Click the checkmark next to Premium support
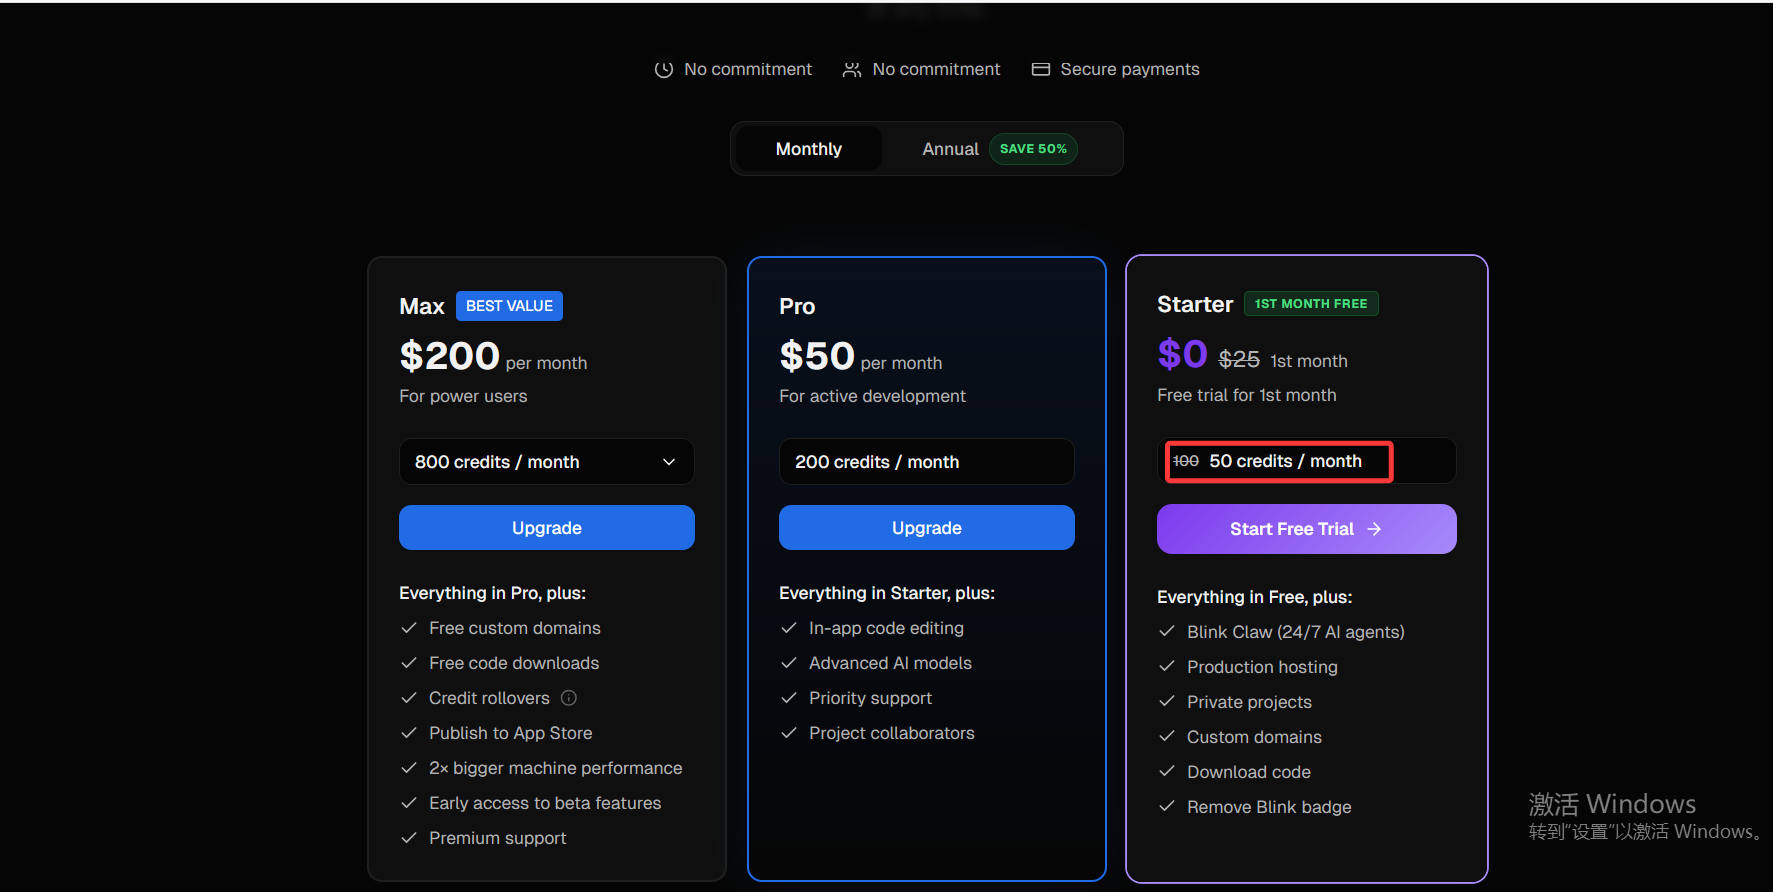The height and width of the screenshot is (892, 1773). 408,838
